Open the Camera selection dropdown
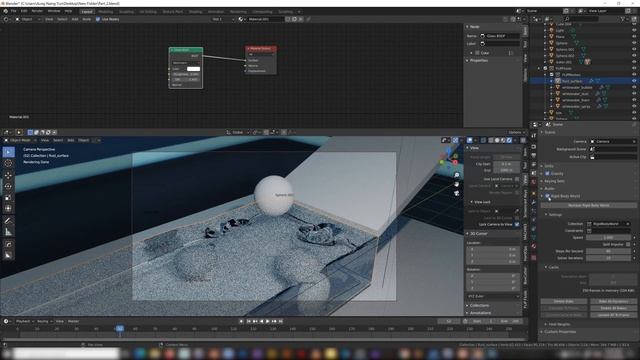This screenshot has width=640, height=360. pyautogui.click(x=613, y=142)
